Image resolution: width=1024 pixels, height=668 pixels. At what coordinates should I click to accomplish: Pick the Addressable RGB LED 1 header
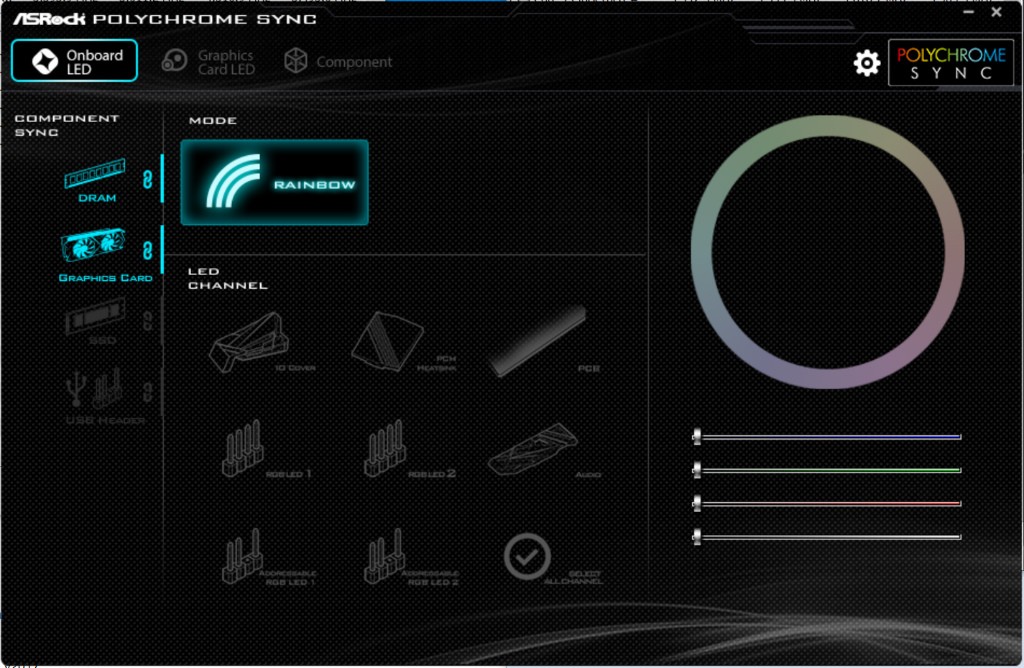(x=241, y=556)
